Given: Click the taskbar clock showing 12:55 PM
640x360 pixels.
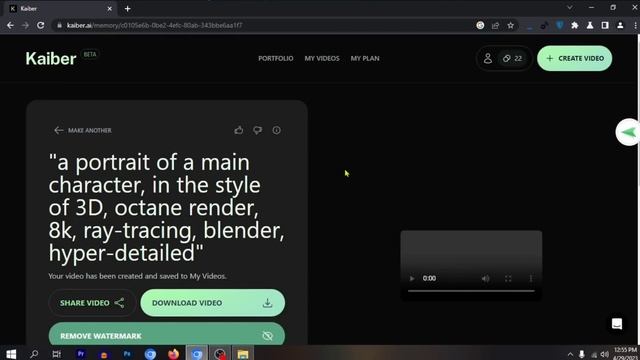Looking at the screenshot, I should click(625, 353).
